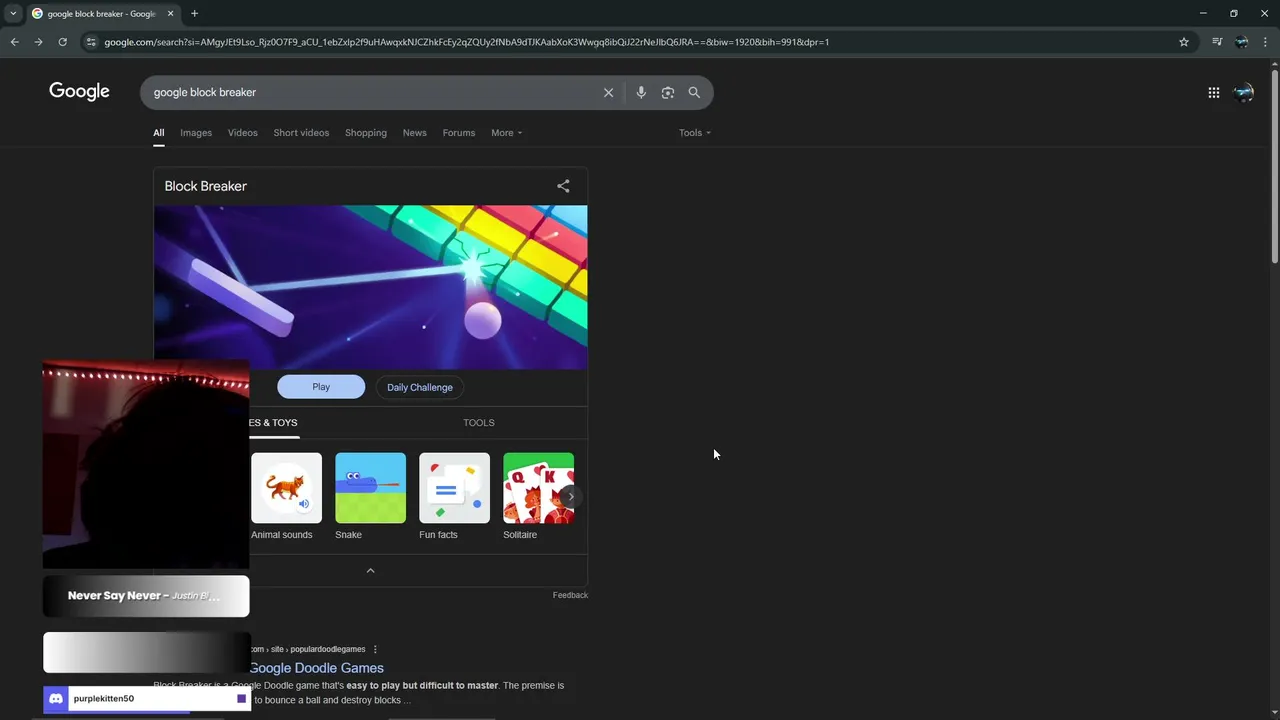This screenshot has width=1280, height=720.
Task: Bookmark this page with the star icon
Action: 1184,42
